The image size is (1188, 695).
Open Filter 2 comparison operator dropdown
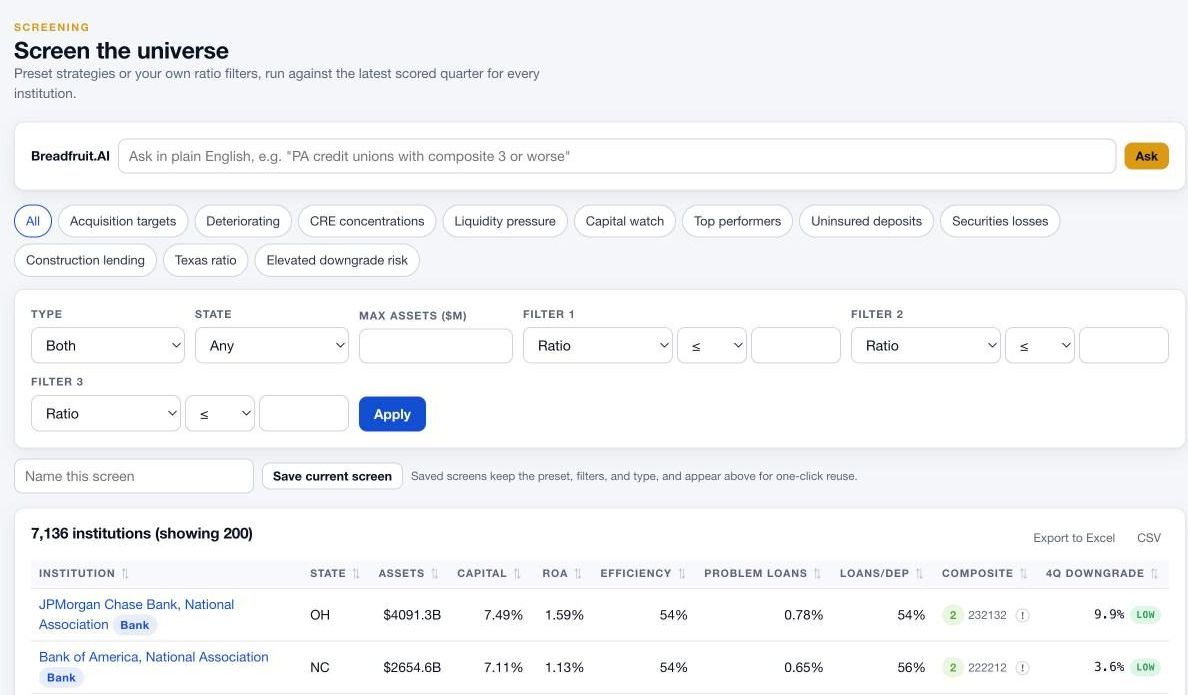click(1040, 346)
